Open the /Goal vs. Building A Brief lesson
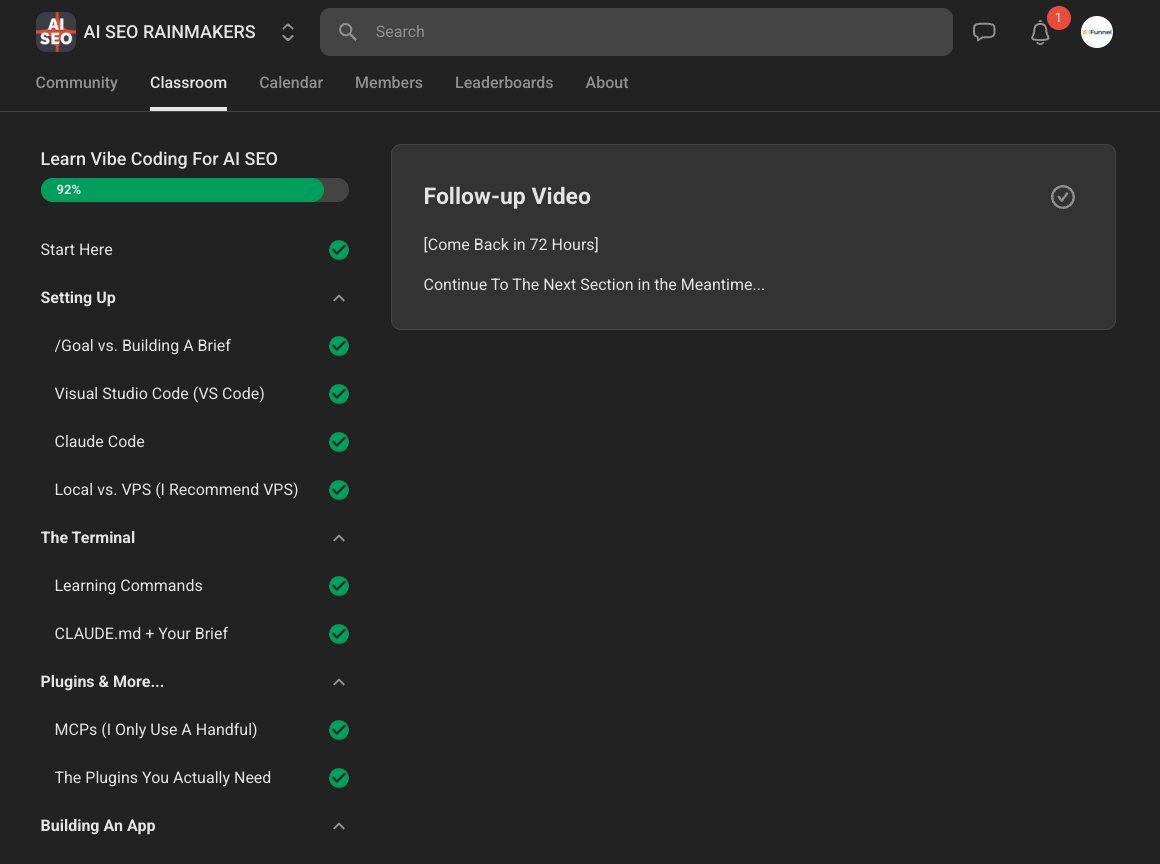 click(143, 346)
